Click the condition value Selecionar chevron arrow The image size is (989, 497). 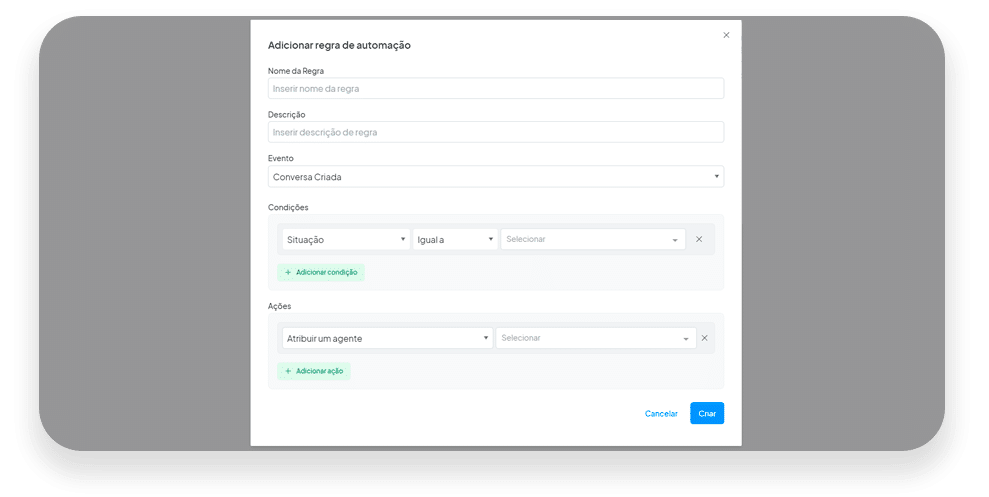pyautogui.click(x=675, y=240)
